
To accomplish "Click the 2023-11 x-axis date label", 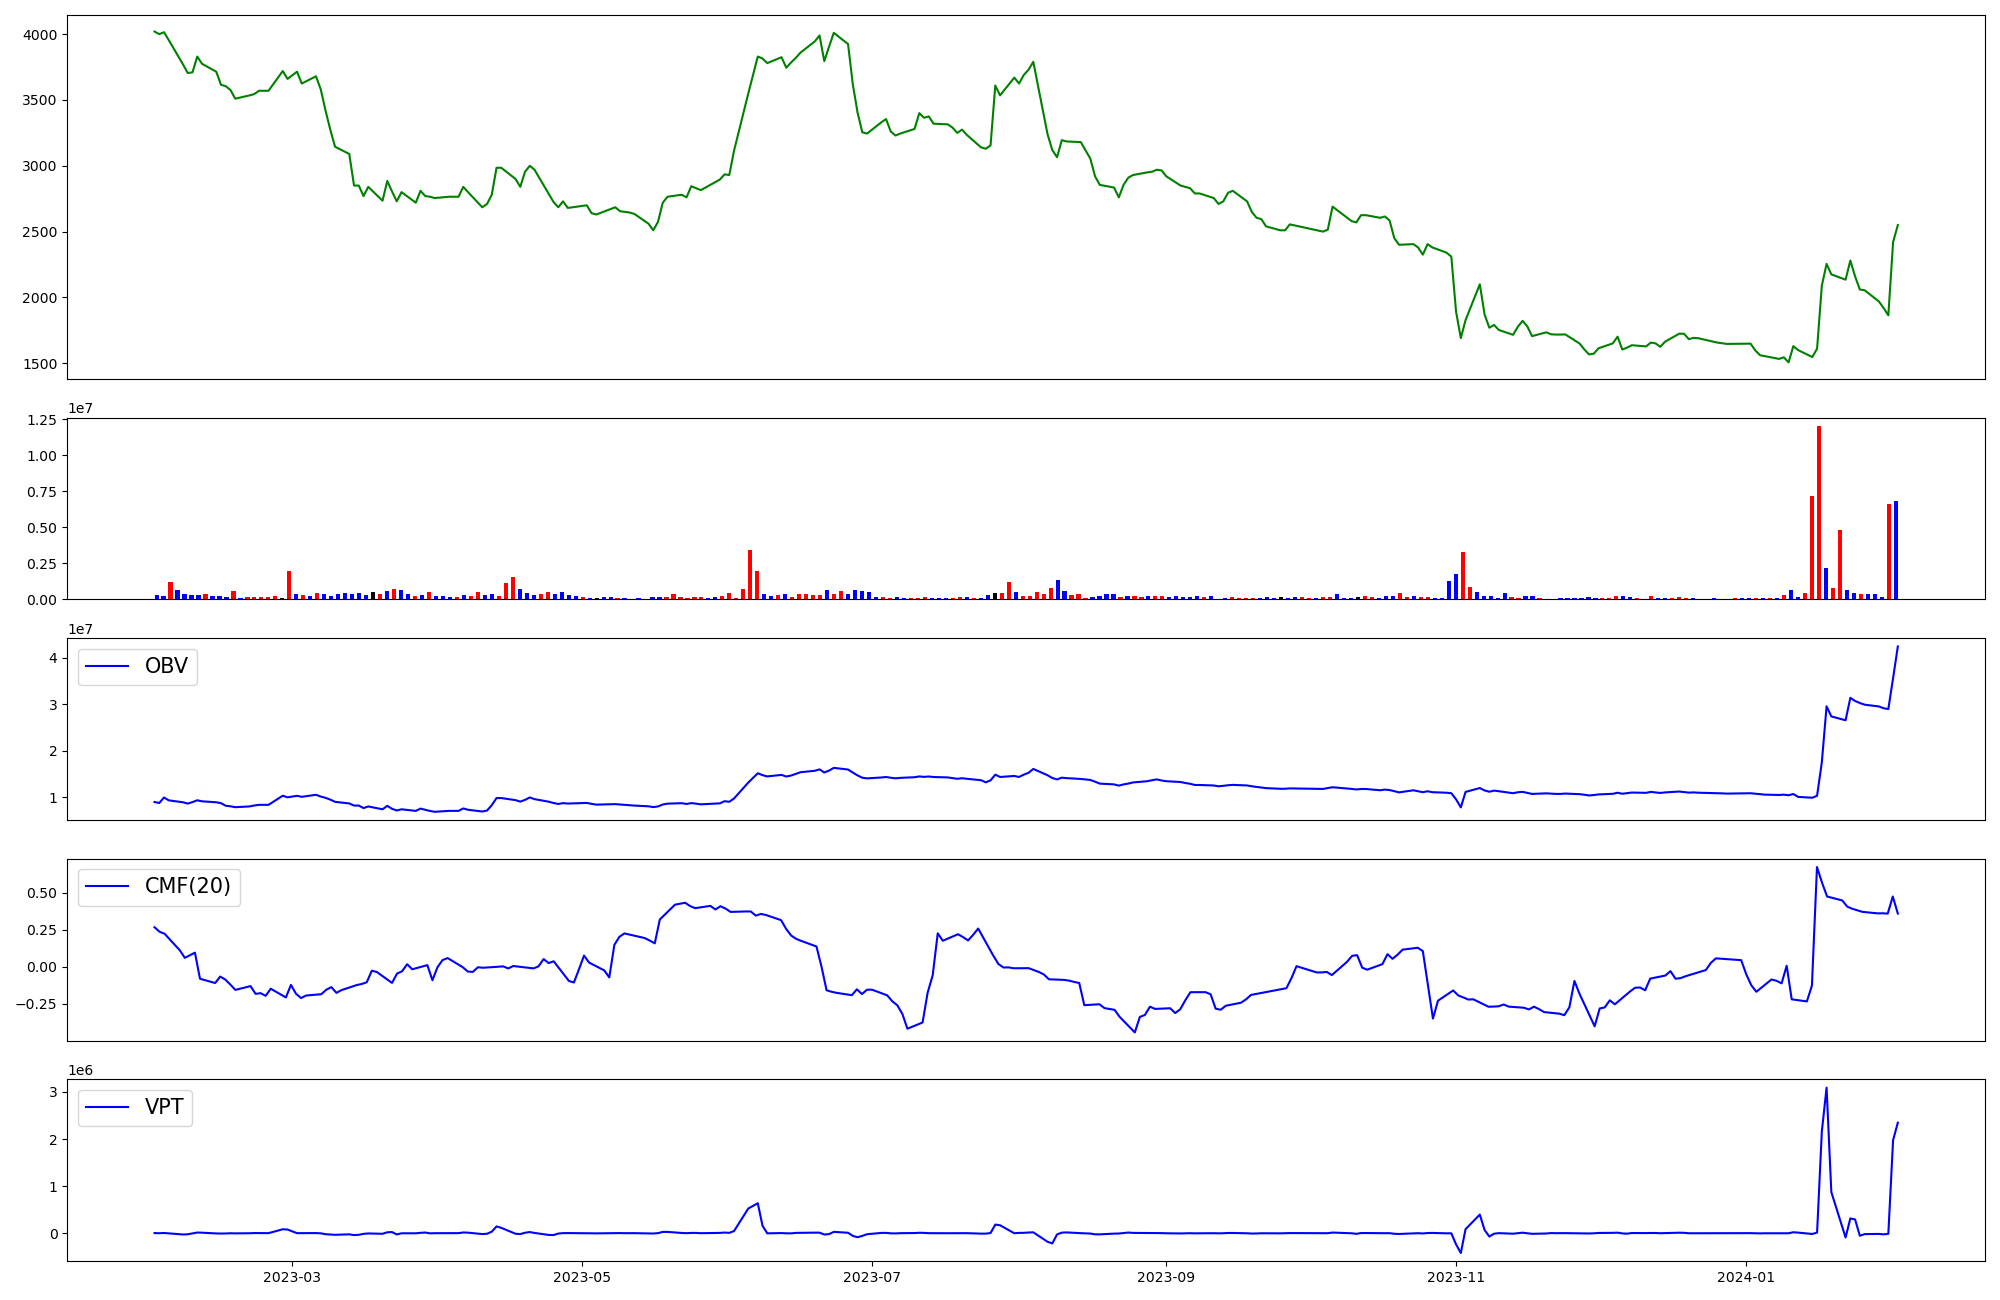I will click(x=1456, y=1277).
